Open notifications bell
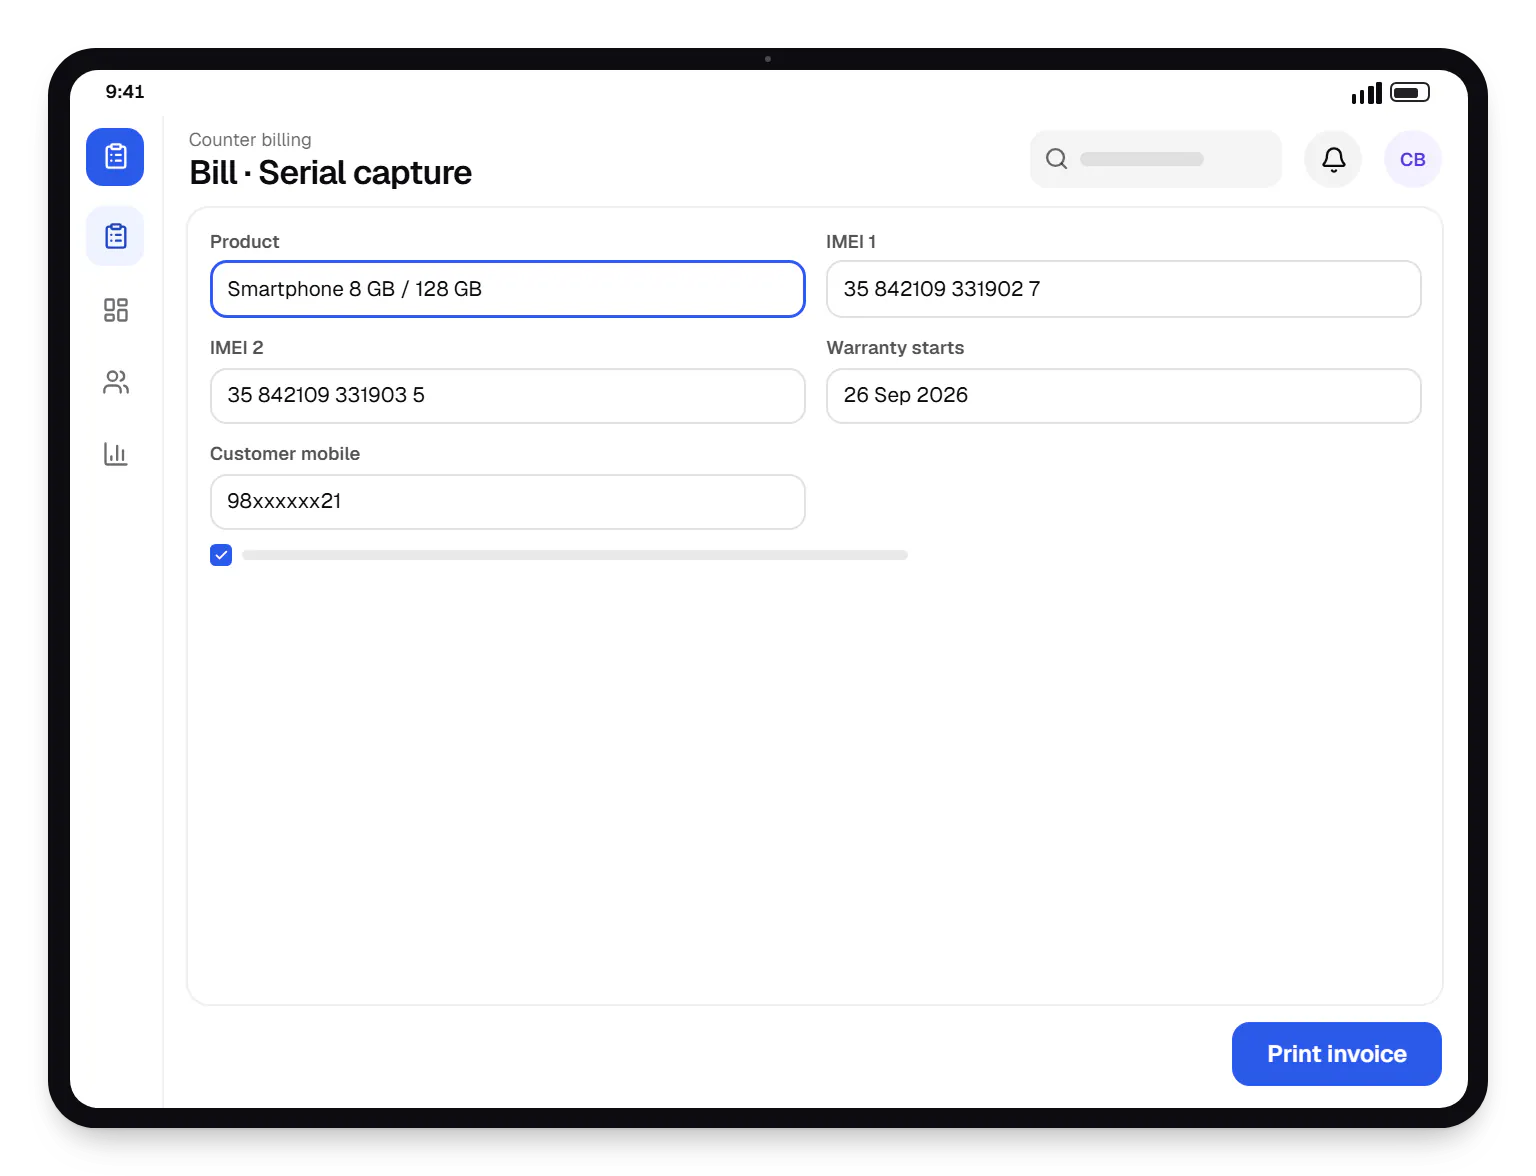 coord(1333,159)
